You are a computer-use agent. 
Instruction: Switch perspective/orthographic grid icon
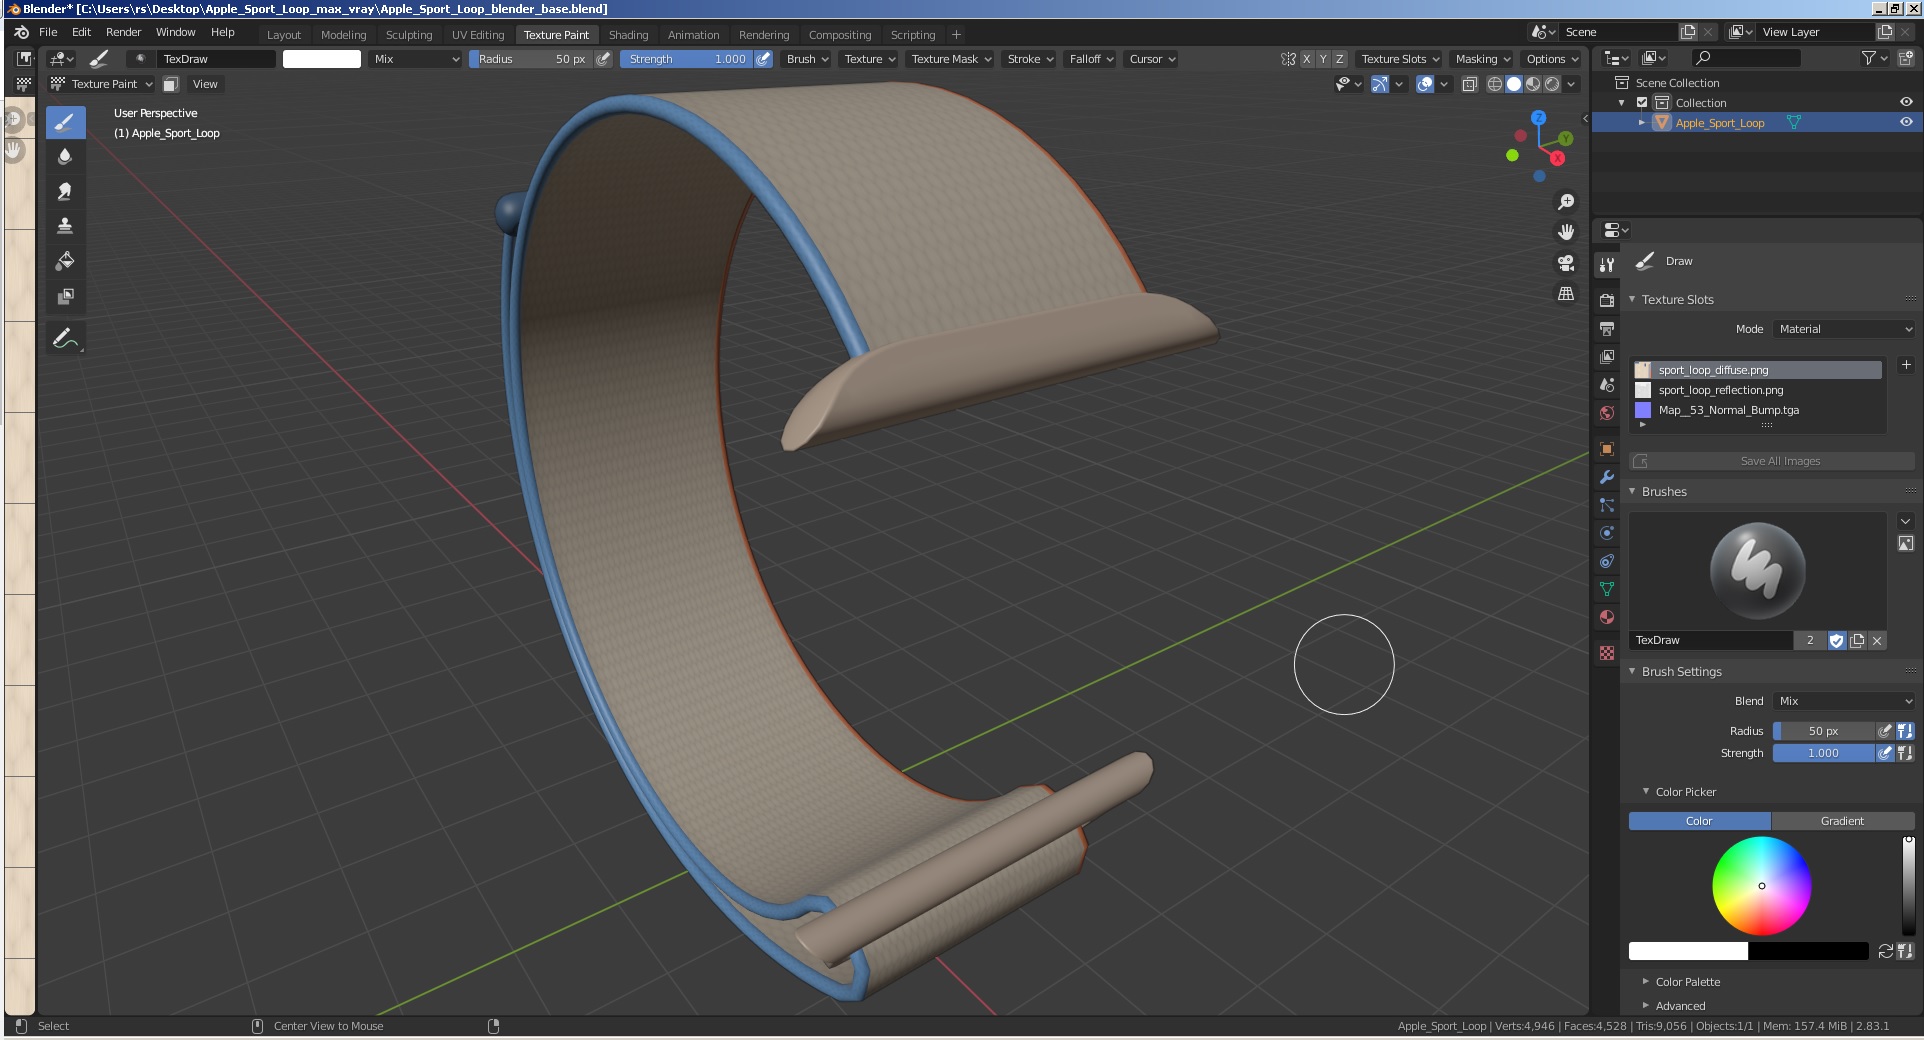coord(1566,294)
